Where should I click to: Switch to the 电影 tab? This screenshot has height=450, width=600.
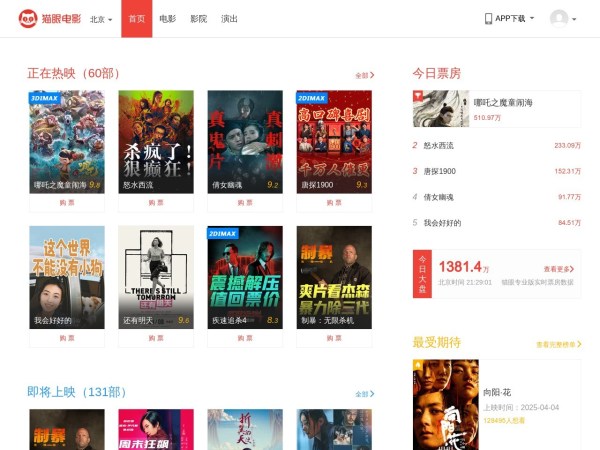point(167,19)
